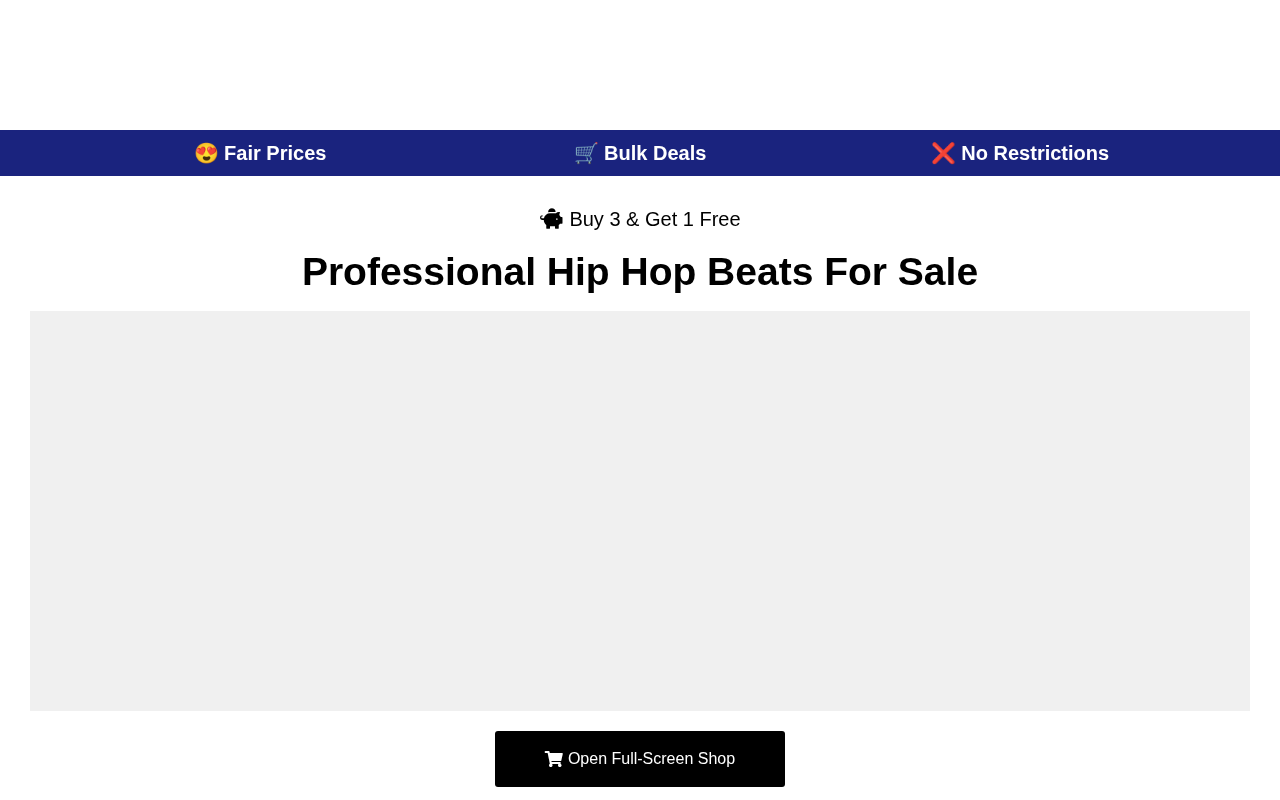The width and height of the screenshot is (1280, 800).
Task: Click the cart icon inside the black button
Action: tap(554, 759)
